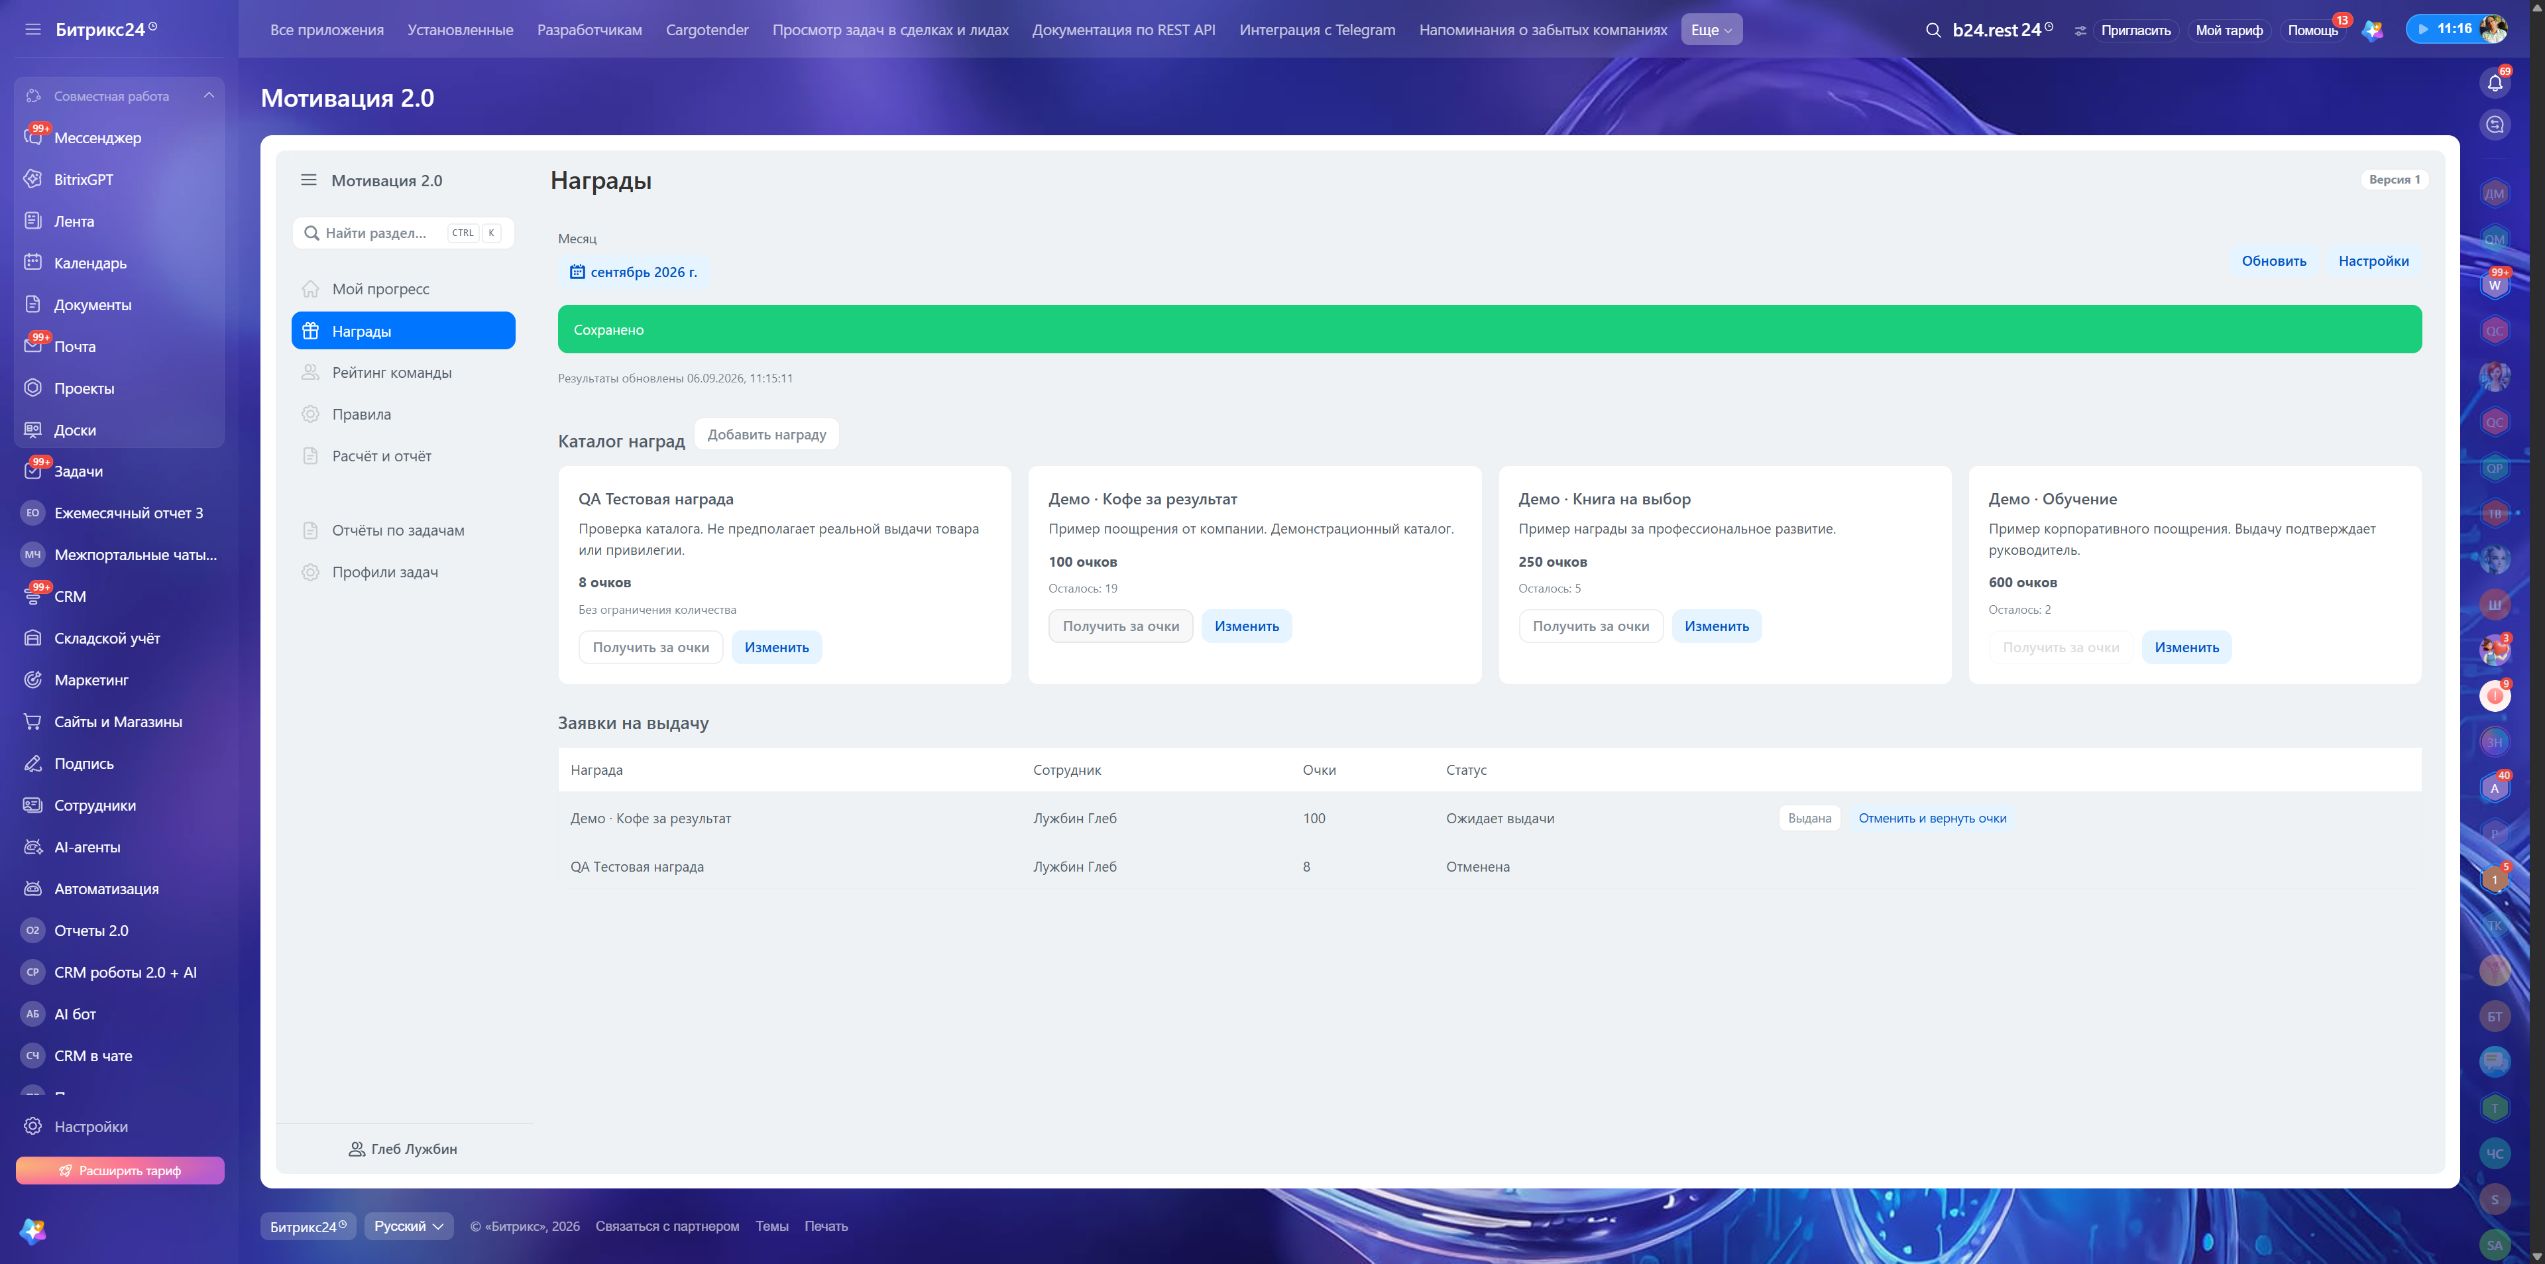Open Проекты in the sidebar
The width and height of the screenshot is (2545, 1264).
tap(84, 388)
